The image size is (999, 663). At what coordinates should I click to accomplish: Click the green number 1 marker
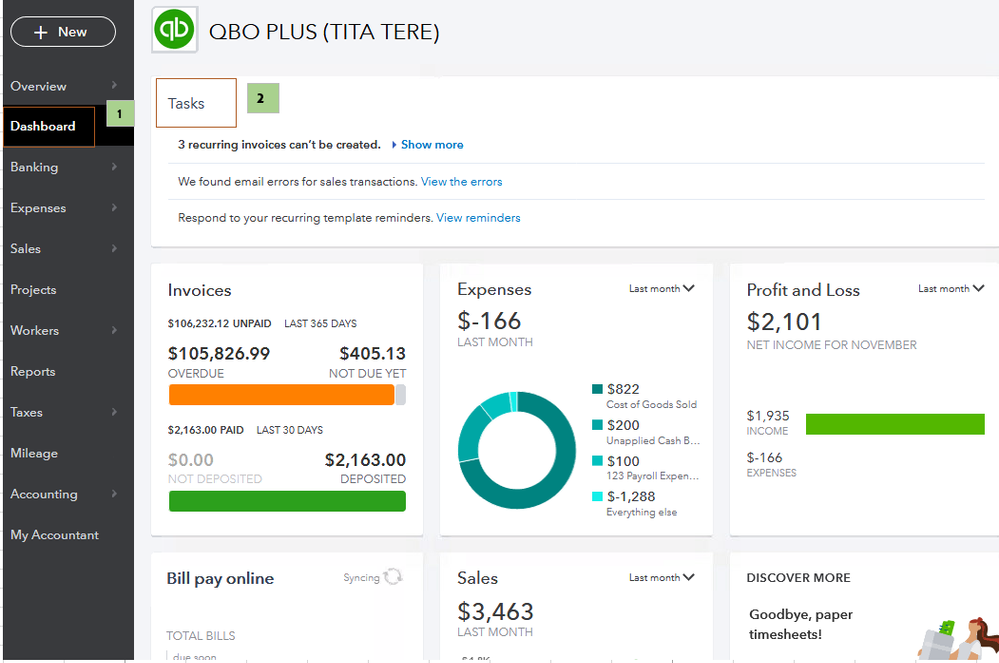tap(120, 114)
